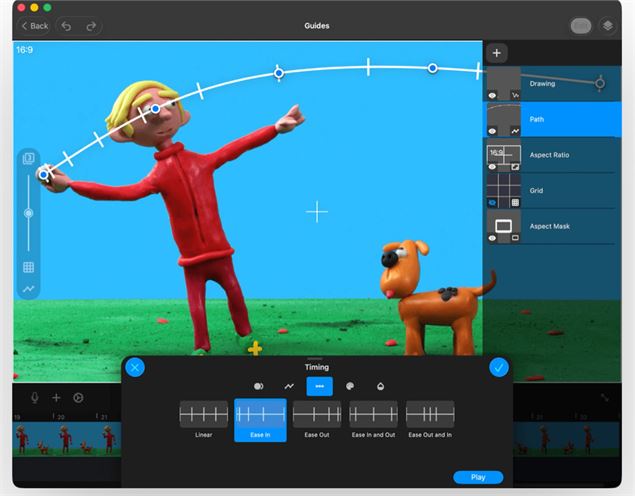Click the microphone icon above timeline
Screen dimensions: 635x496
point(35,397)
